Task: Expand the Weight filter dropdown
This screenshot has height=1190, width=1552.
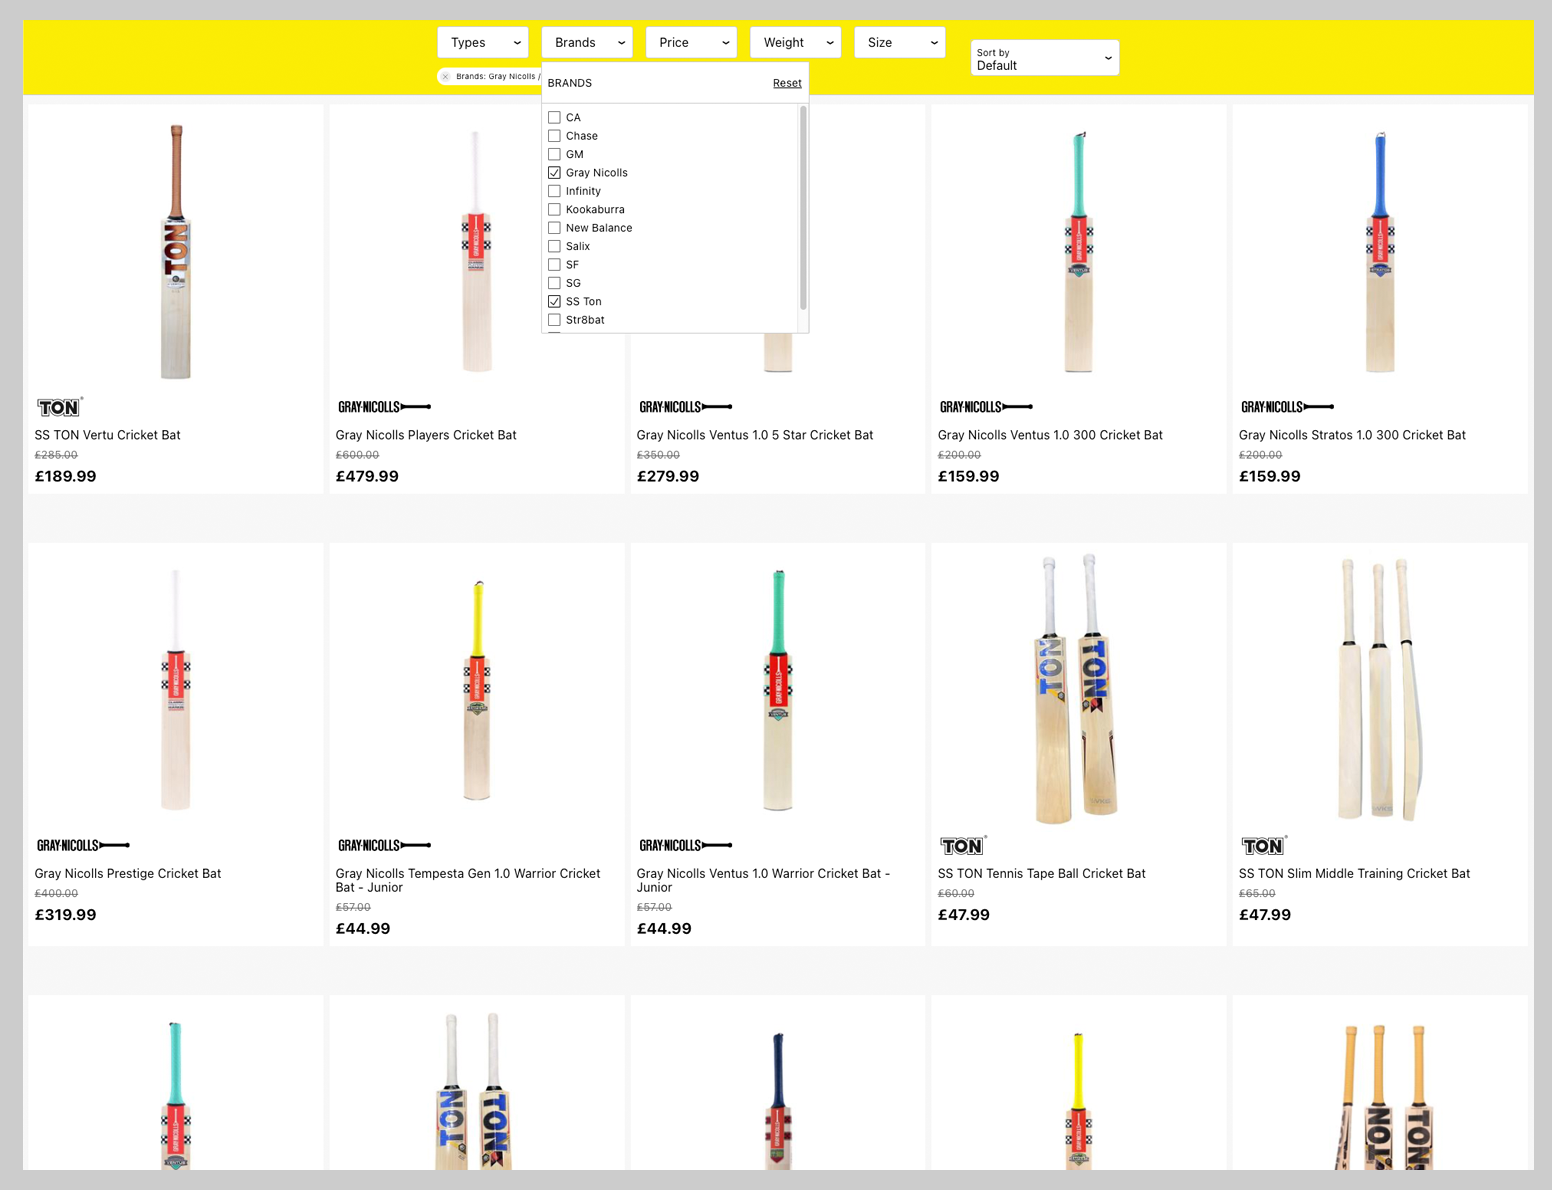Action: [795, 42]
